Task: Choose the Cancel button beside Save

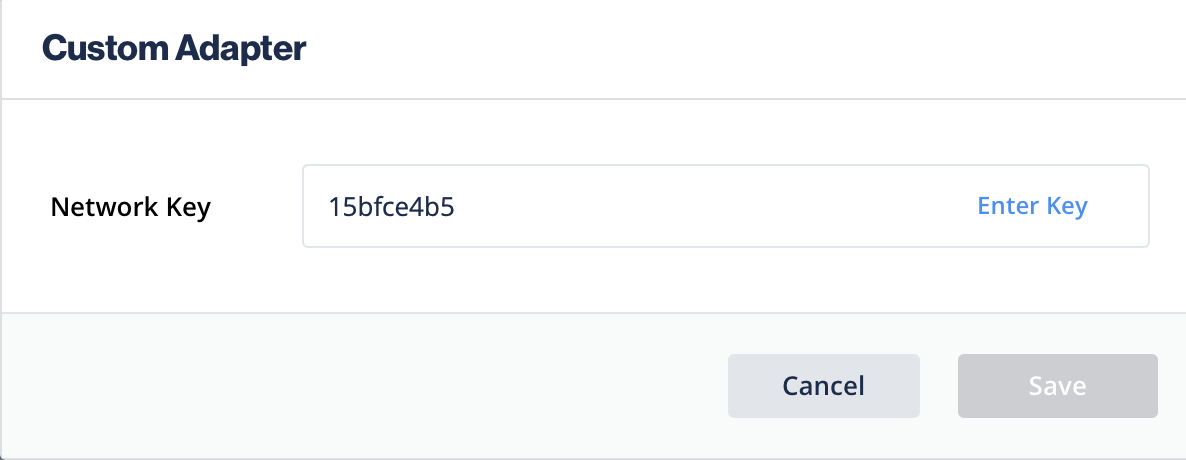Action: tap(823, 386)
